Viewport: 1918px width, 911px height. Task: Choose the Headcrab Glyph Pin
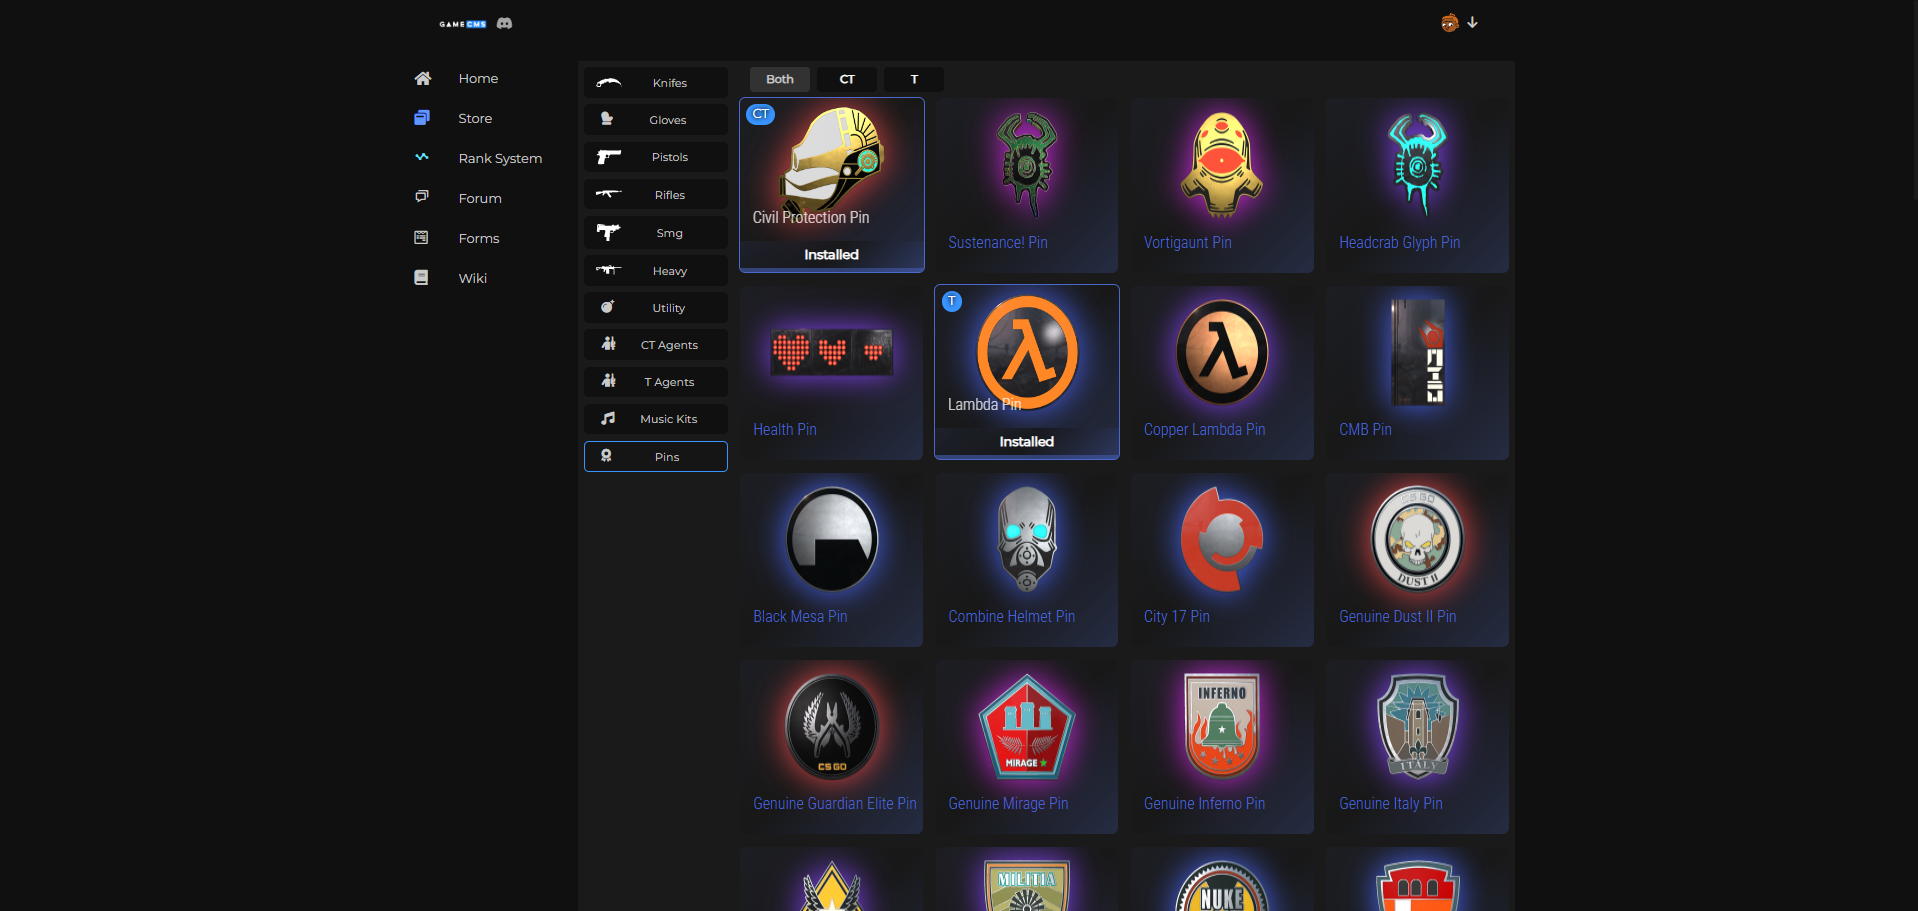pyautogui.click(x=1418, y=185)
